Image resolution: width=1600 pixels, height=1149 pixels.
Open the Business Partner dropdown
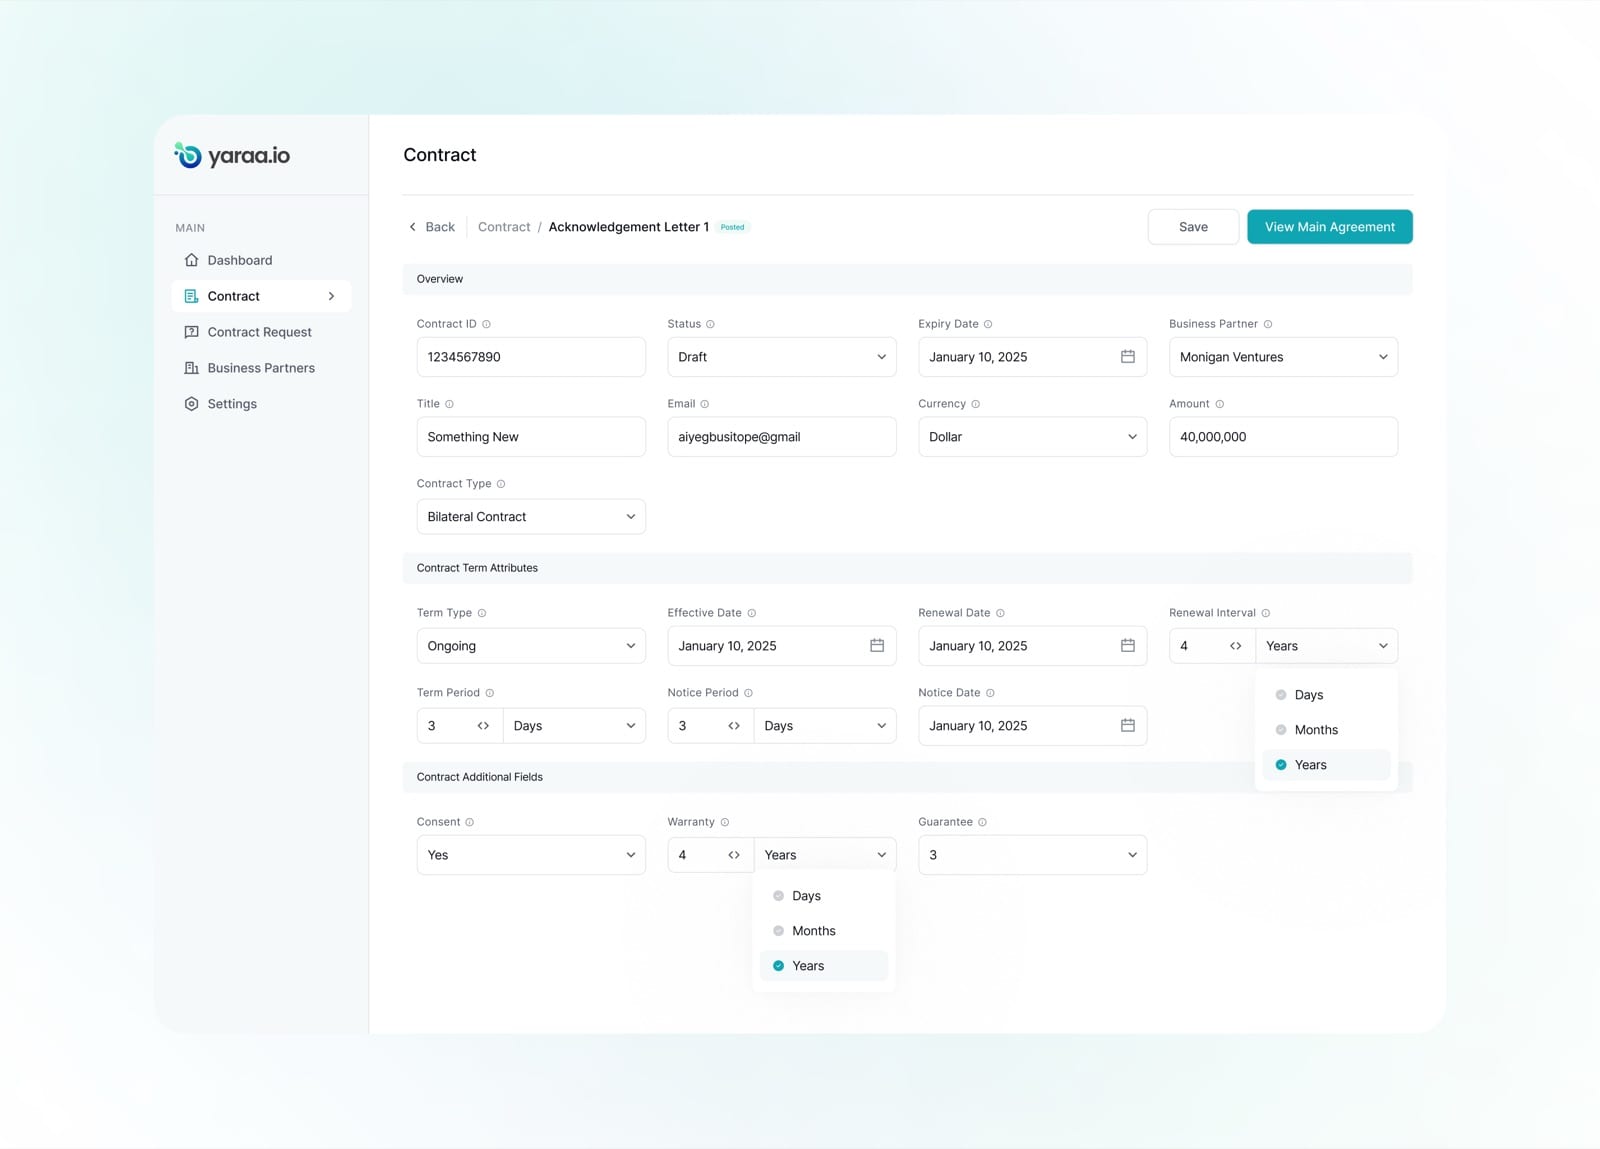(1283, 357)
